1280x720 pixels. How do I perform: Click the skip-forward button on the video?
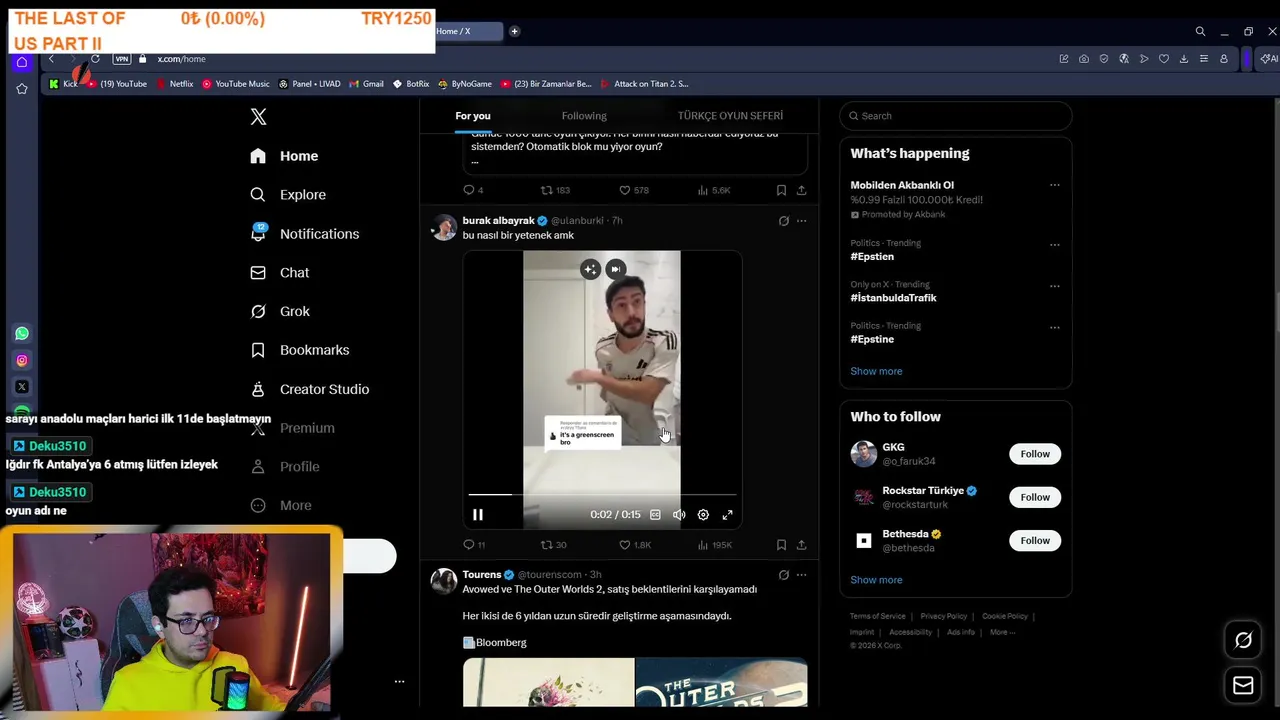click(616, 269)
